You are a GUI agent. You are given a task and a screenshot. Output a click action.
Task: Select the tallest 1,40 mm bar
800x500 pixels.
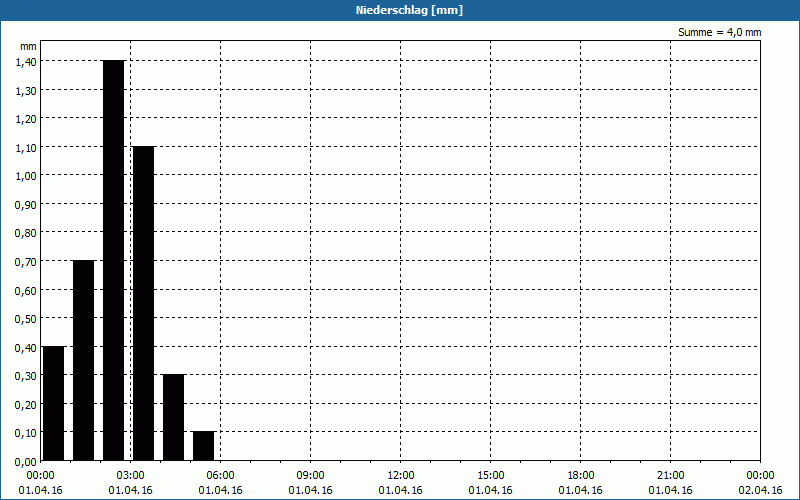pos(114,261)
